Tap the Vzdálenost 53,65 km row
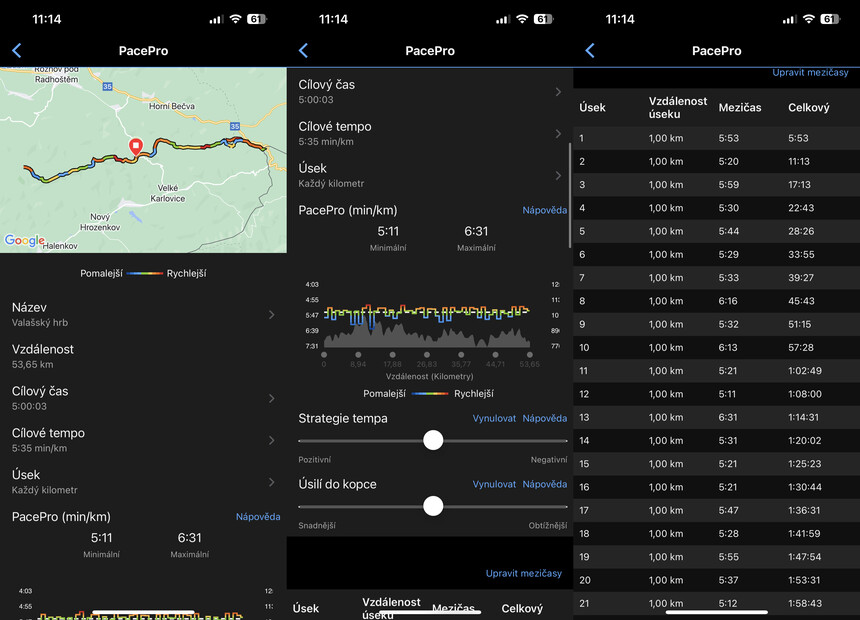This screenshot has height=620, width=860. [x=143, y=356]
